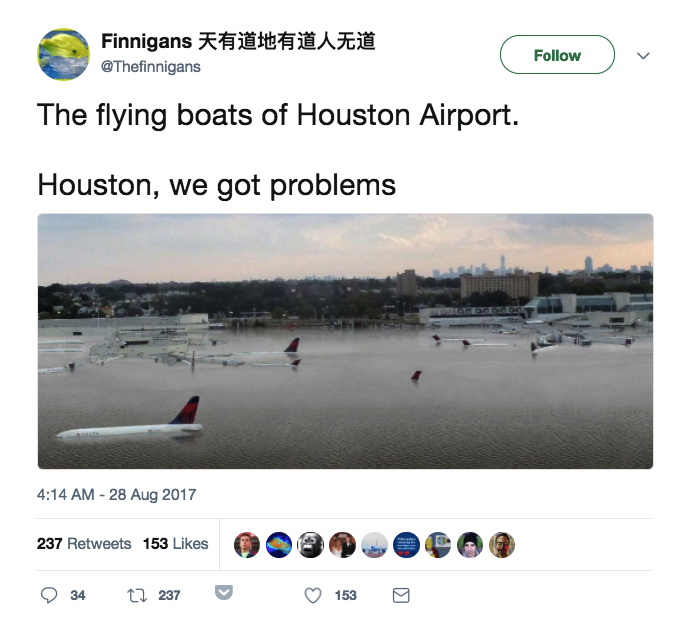
Task: Open first liker avatar in row
Action: (247, 545)
